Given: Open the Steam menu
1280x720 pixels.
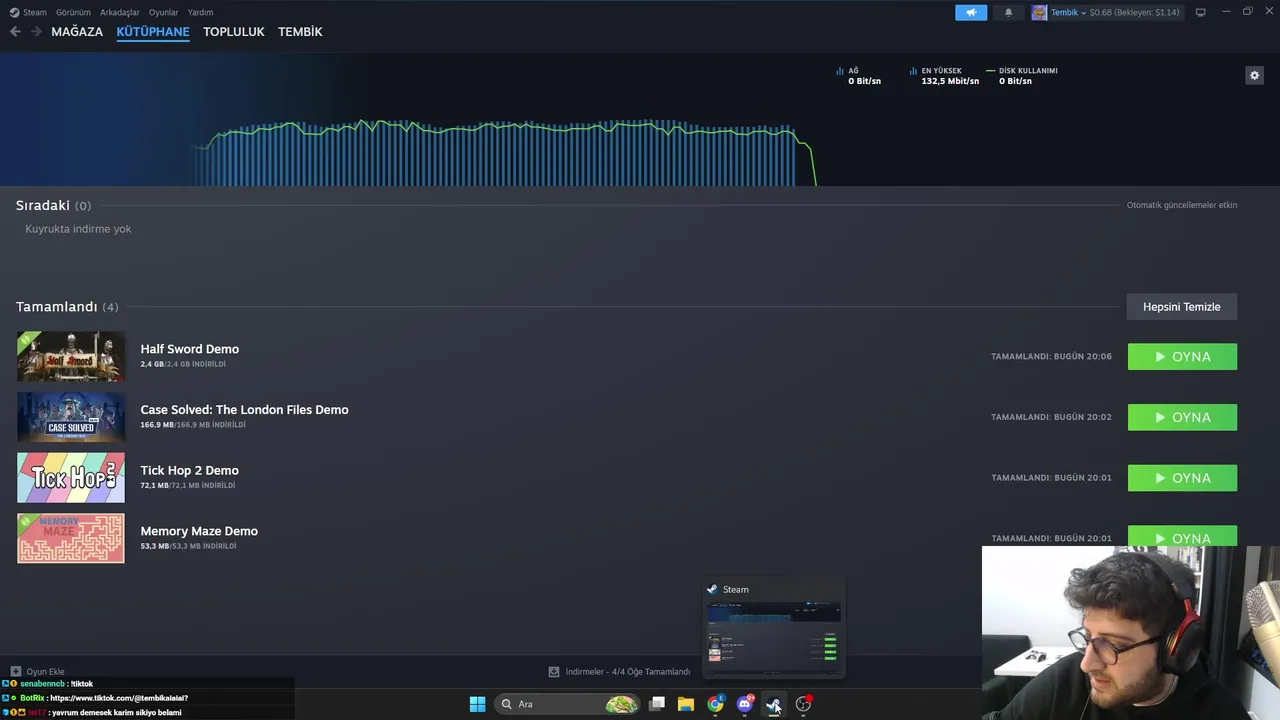Looking at the screenshot, I should [28, 12].
